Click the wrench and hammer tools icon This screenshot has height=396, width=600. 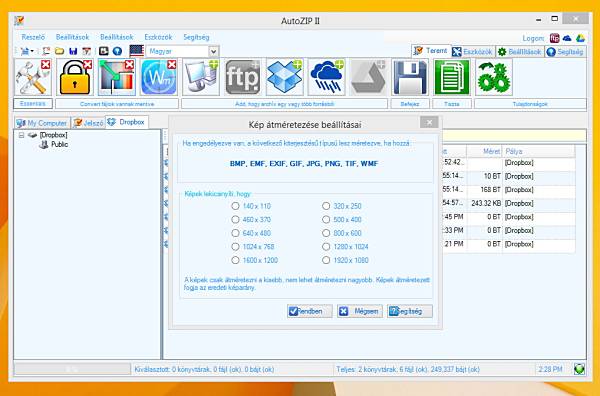pos(33,77)
